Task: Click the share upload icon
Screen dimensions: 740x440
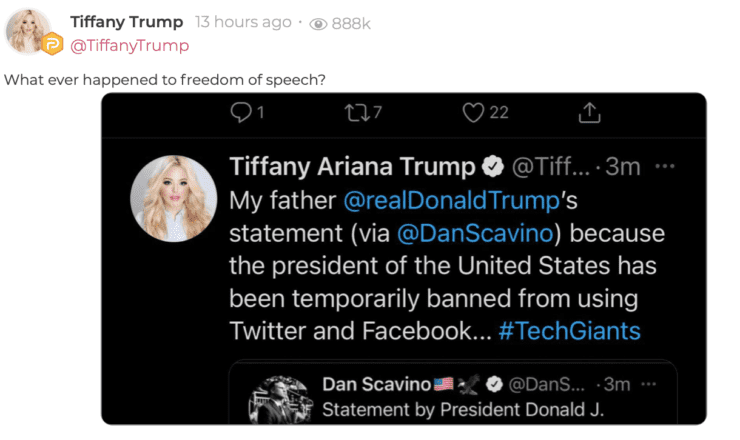Action: pyautogui.click(x=589, y=113)
